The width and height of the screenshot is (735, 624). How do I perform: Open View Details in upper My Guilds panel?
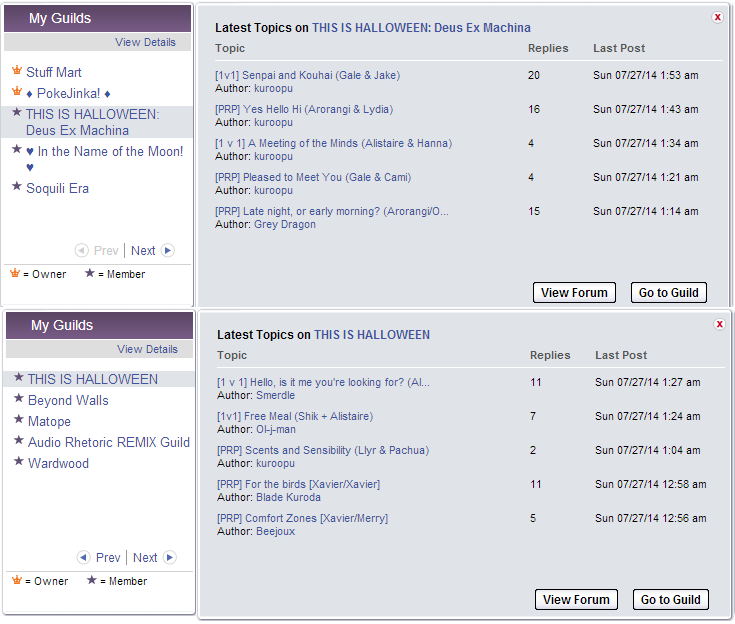tap(145, 42)
